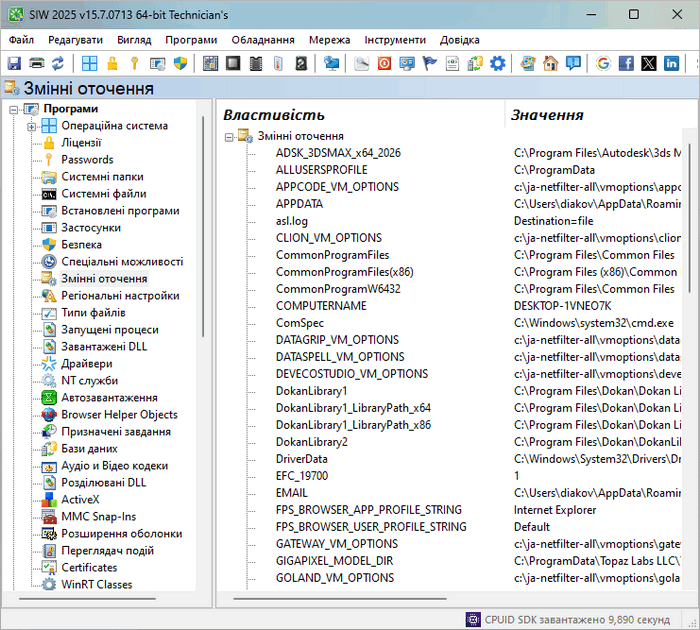Select Регіональні настройки in the tree

[121, 296]
